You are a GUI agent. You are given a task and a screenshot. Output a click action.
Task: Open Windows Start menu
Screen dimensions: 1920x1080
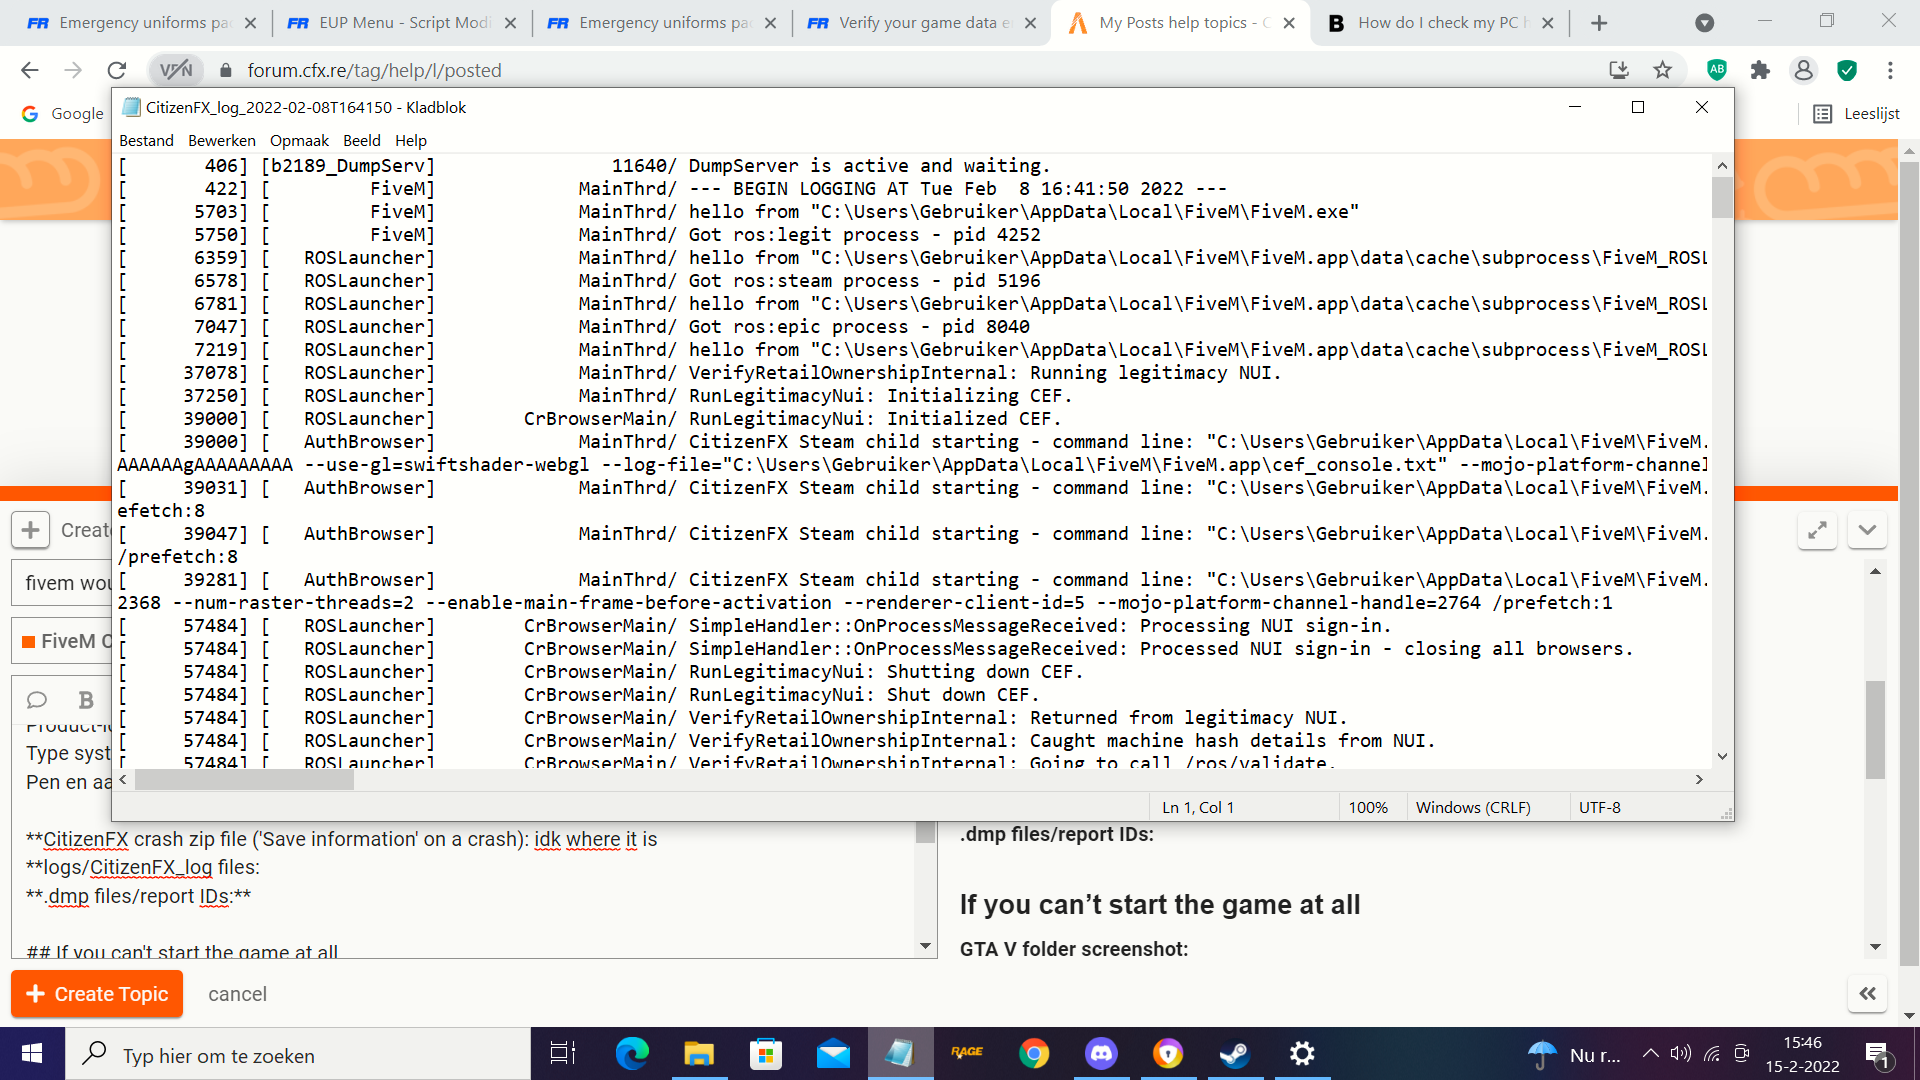(x=32, y=1054)
